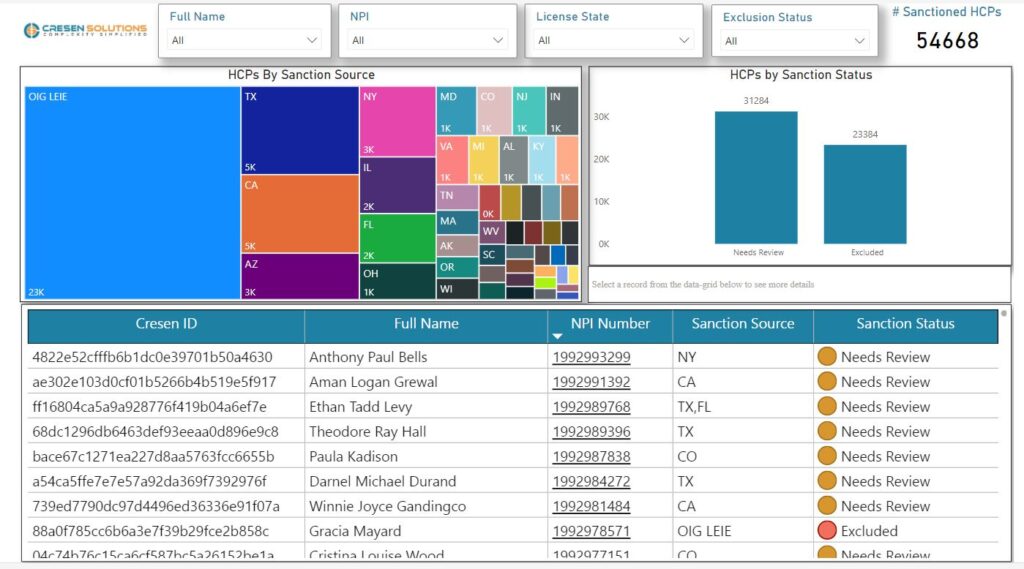Screen dimensions: 1024x569
Task: Click orange status icon for Winnie Joyce Gandingco
Action: click(827, 506)
